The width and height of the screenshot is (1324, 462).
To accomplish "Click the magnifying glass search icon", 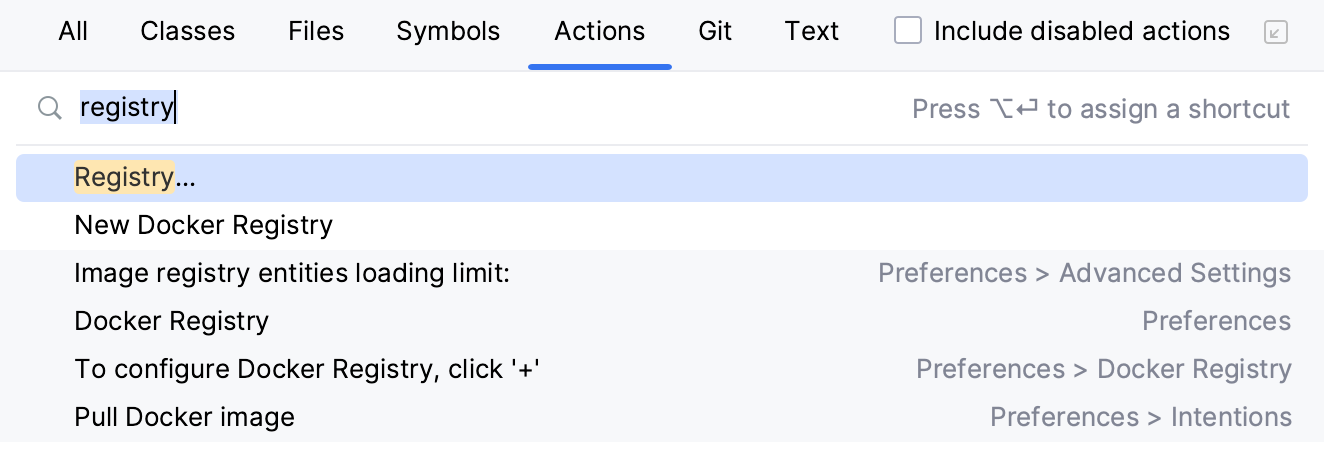I will click(49, 108).
